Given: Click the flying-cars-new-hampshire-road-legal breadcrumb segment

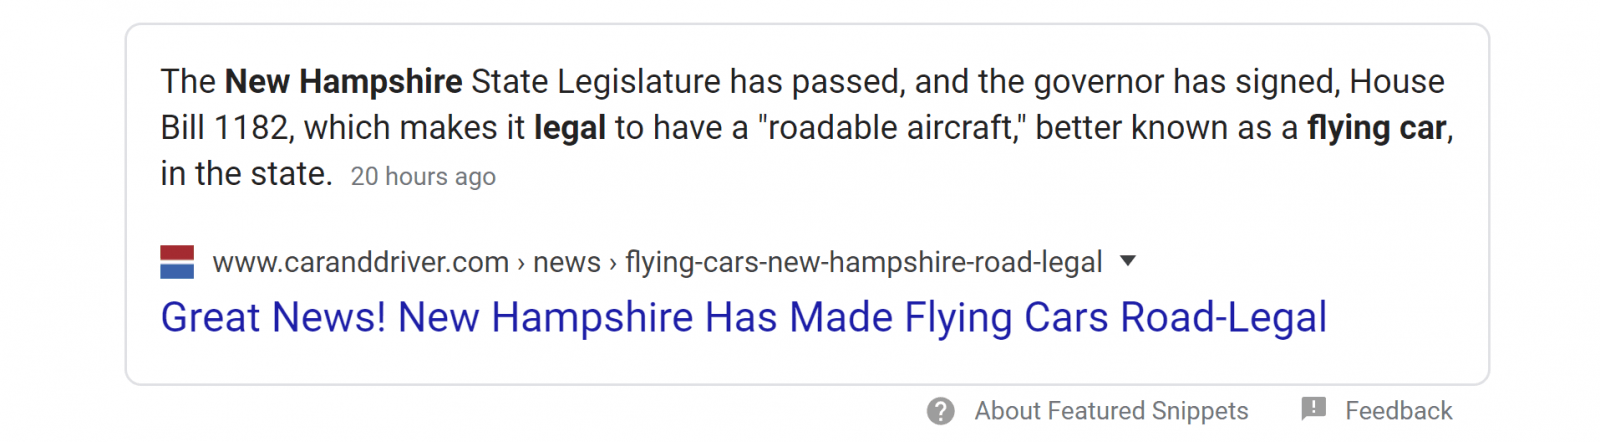Looking at the screenshot, I should (863, 262).
